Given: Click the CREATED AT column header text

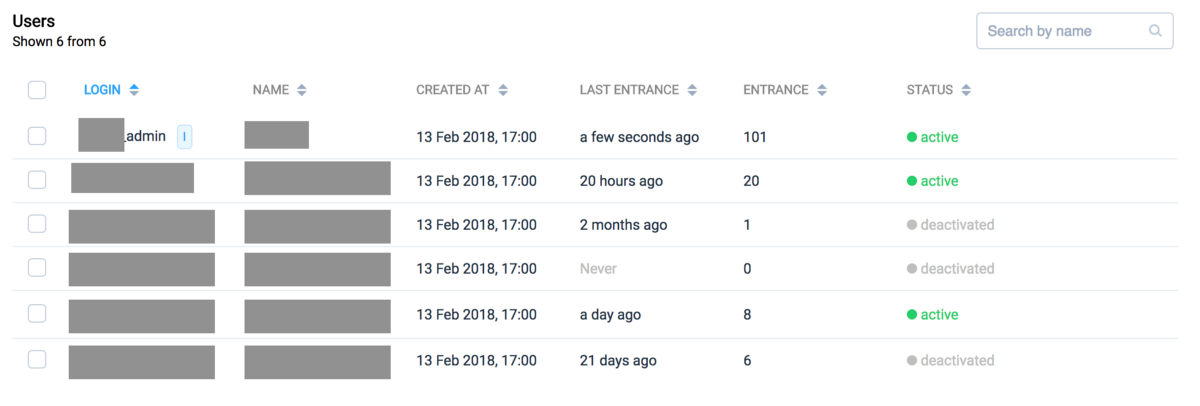Looking at the screenshot, I should (453, 90).
